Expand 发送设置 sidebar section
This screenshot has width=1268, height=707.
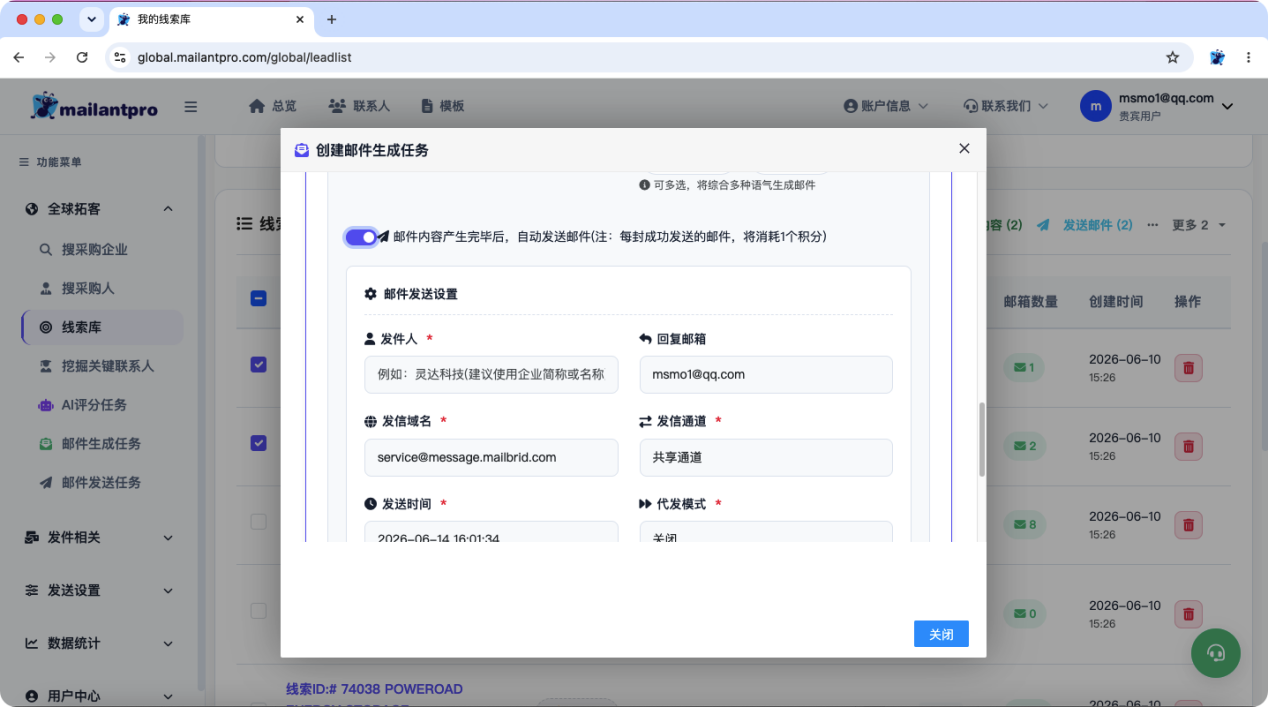pyautogui.click(x=100, y=590)
